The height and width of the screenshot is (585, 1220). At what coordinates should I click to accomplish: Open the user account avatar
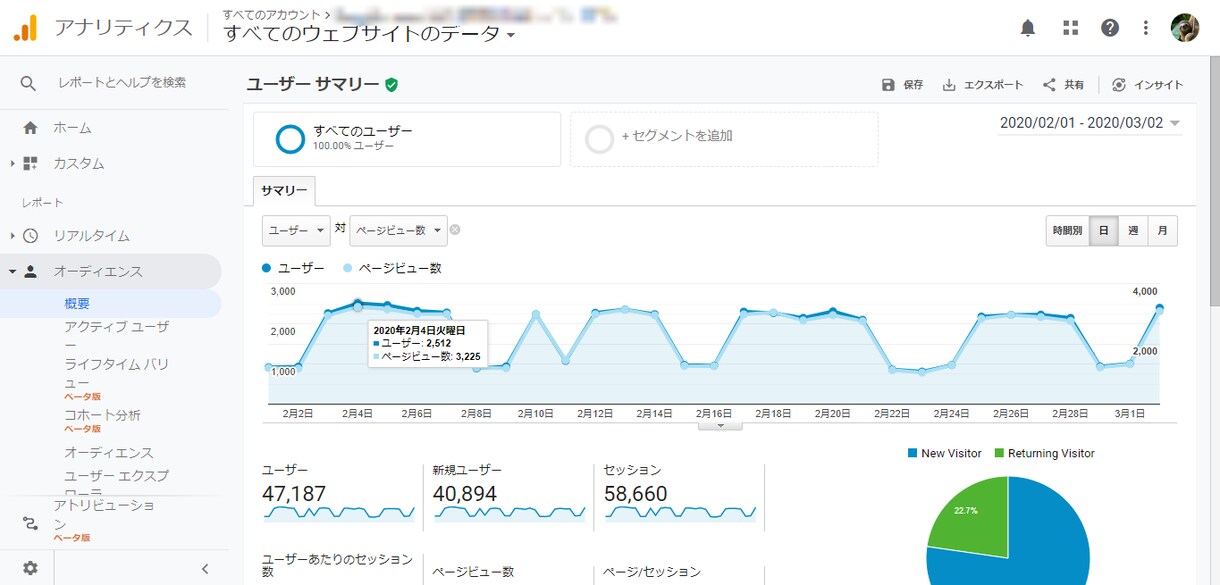tap(1185, 28)
